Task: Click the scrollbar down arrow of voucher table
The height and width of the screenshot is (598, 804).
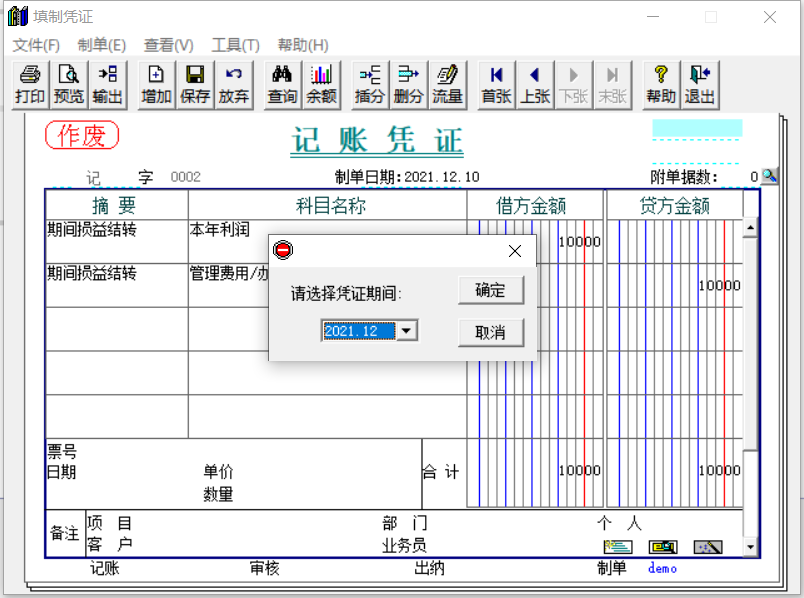Action: [750, 547]
